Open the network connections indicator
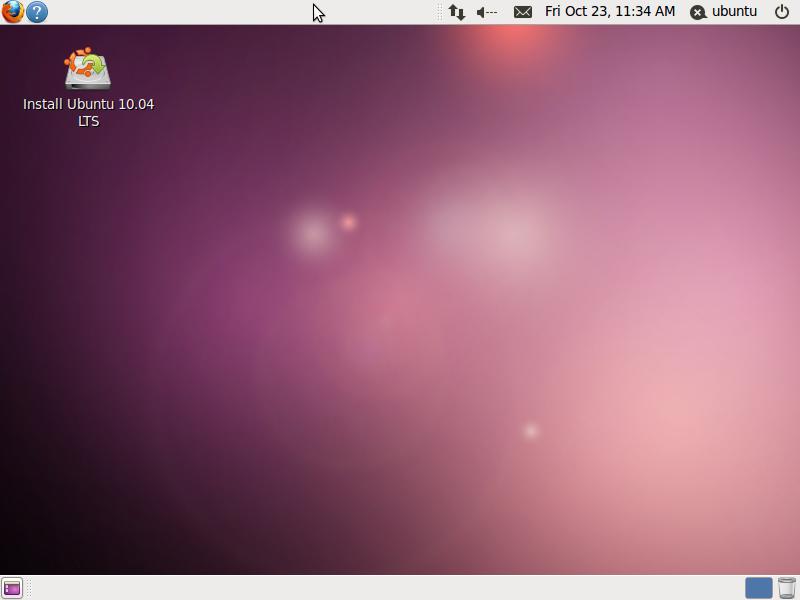 pyautogui.click(x=457, y=12)
